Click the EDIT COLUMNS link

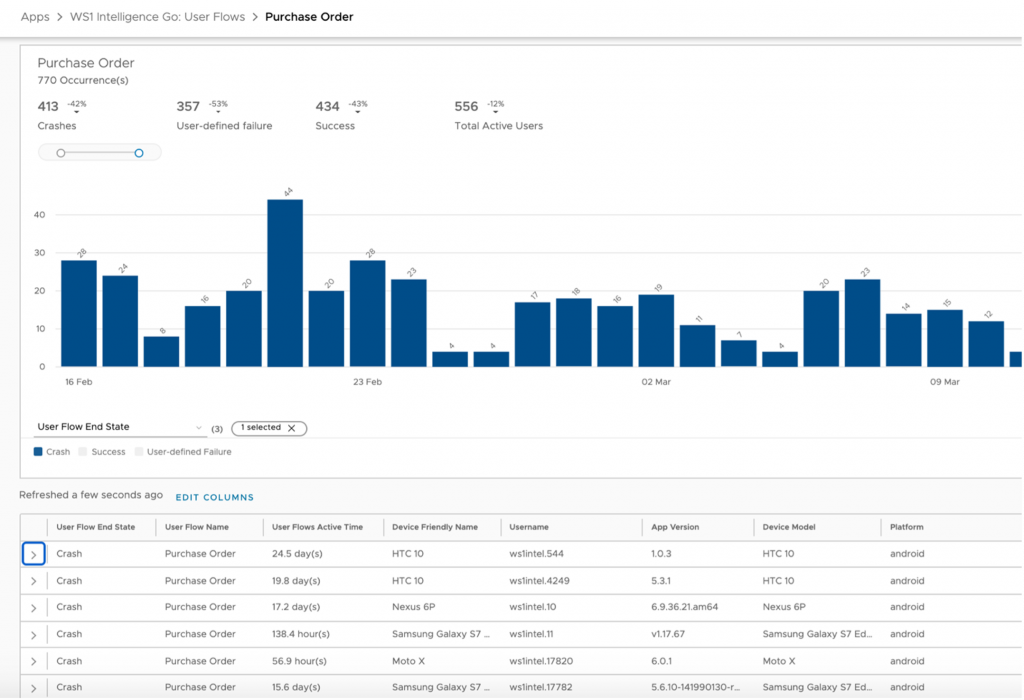coord(215,497)
